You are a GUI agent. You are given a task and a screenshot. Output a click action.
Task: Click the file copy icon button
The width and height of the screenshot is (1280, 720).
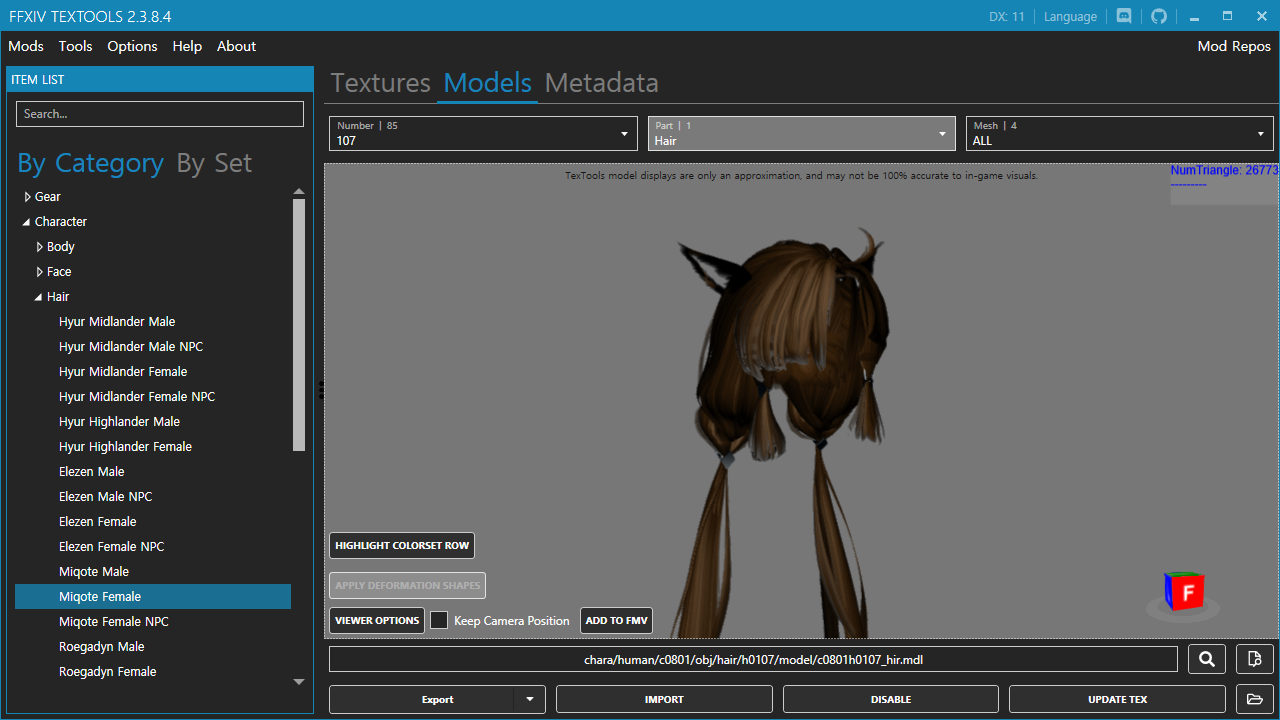(x=1255, y=659)
